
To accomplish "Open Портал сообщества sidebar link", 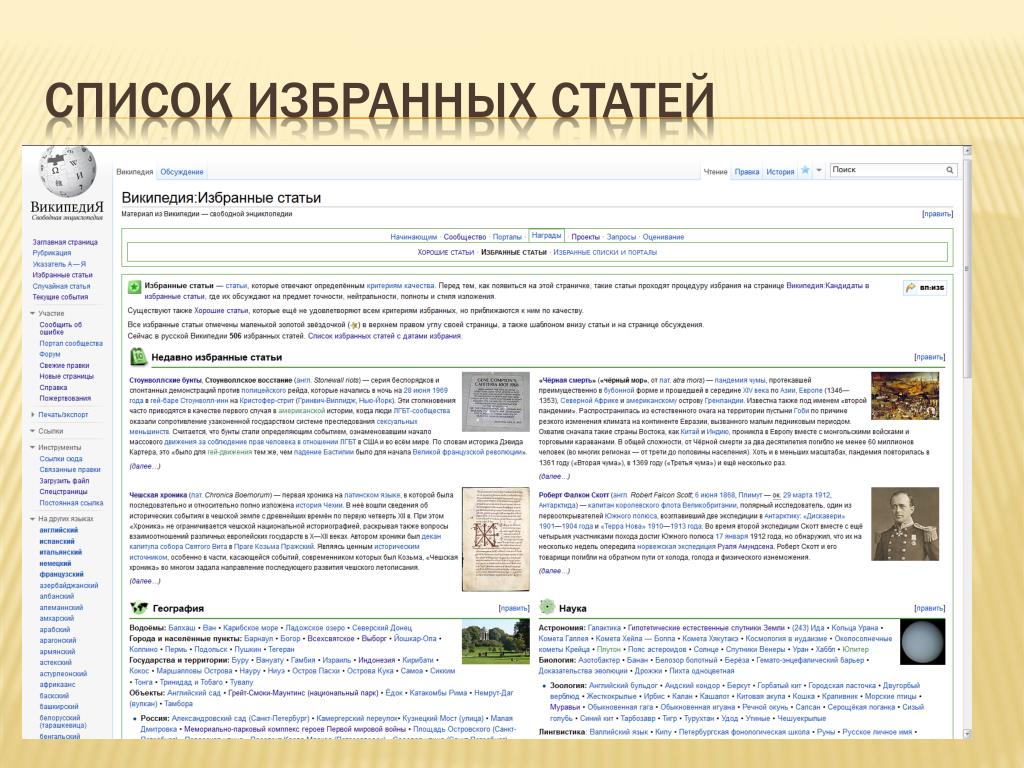I will point(71,344).
